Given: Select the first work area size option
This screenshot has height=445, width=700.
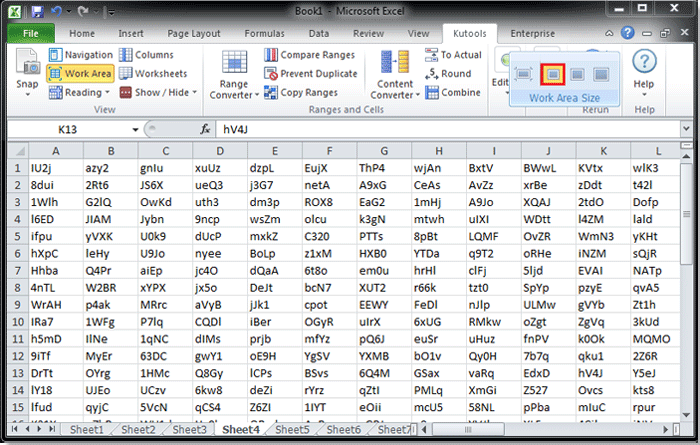Looking at the screenshot, I should (x=526, y=74).
